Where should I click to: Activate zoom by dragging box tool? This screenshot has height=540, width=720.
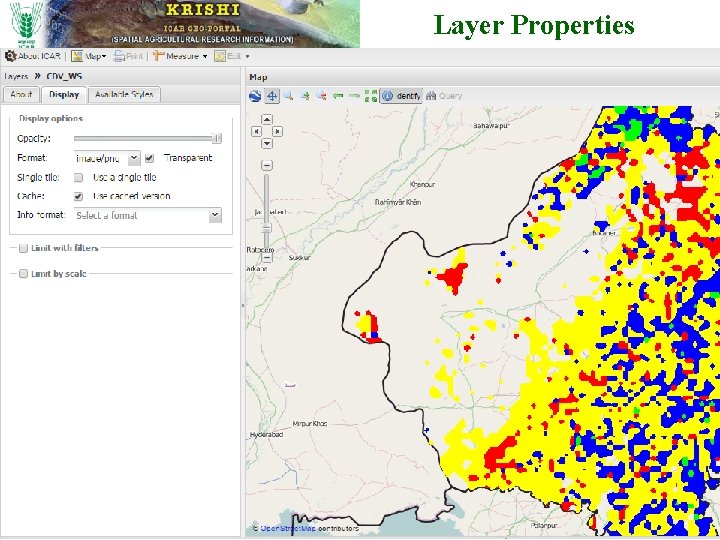point(288,96)
